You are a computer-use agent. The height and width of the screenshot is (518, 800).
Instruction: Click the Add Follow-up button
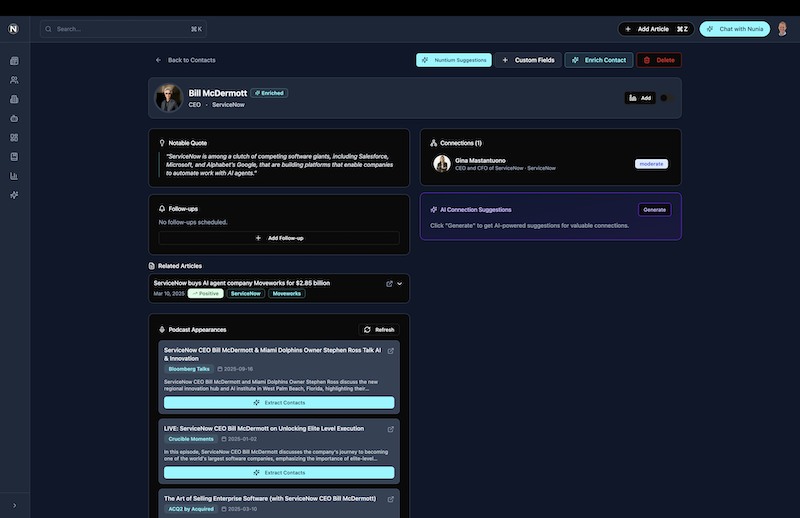coord(279,238)
